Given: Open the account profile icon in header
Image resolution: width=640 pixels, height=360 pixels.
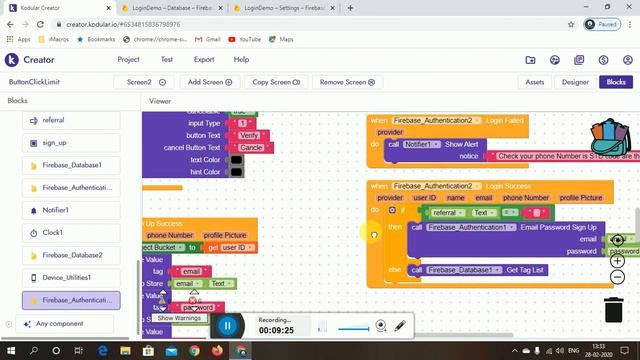Looking at the screenshot, I should click(x=628, y=60).
